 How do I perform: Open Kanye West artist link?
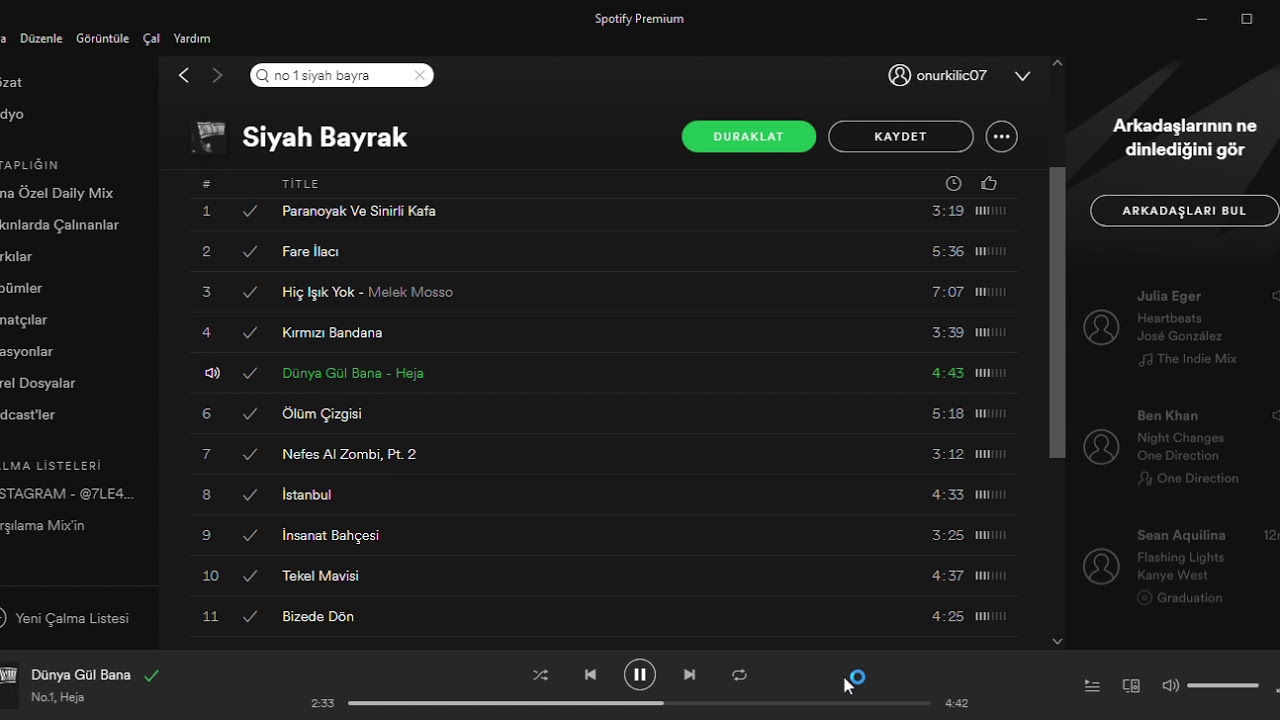1172,575
